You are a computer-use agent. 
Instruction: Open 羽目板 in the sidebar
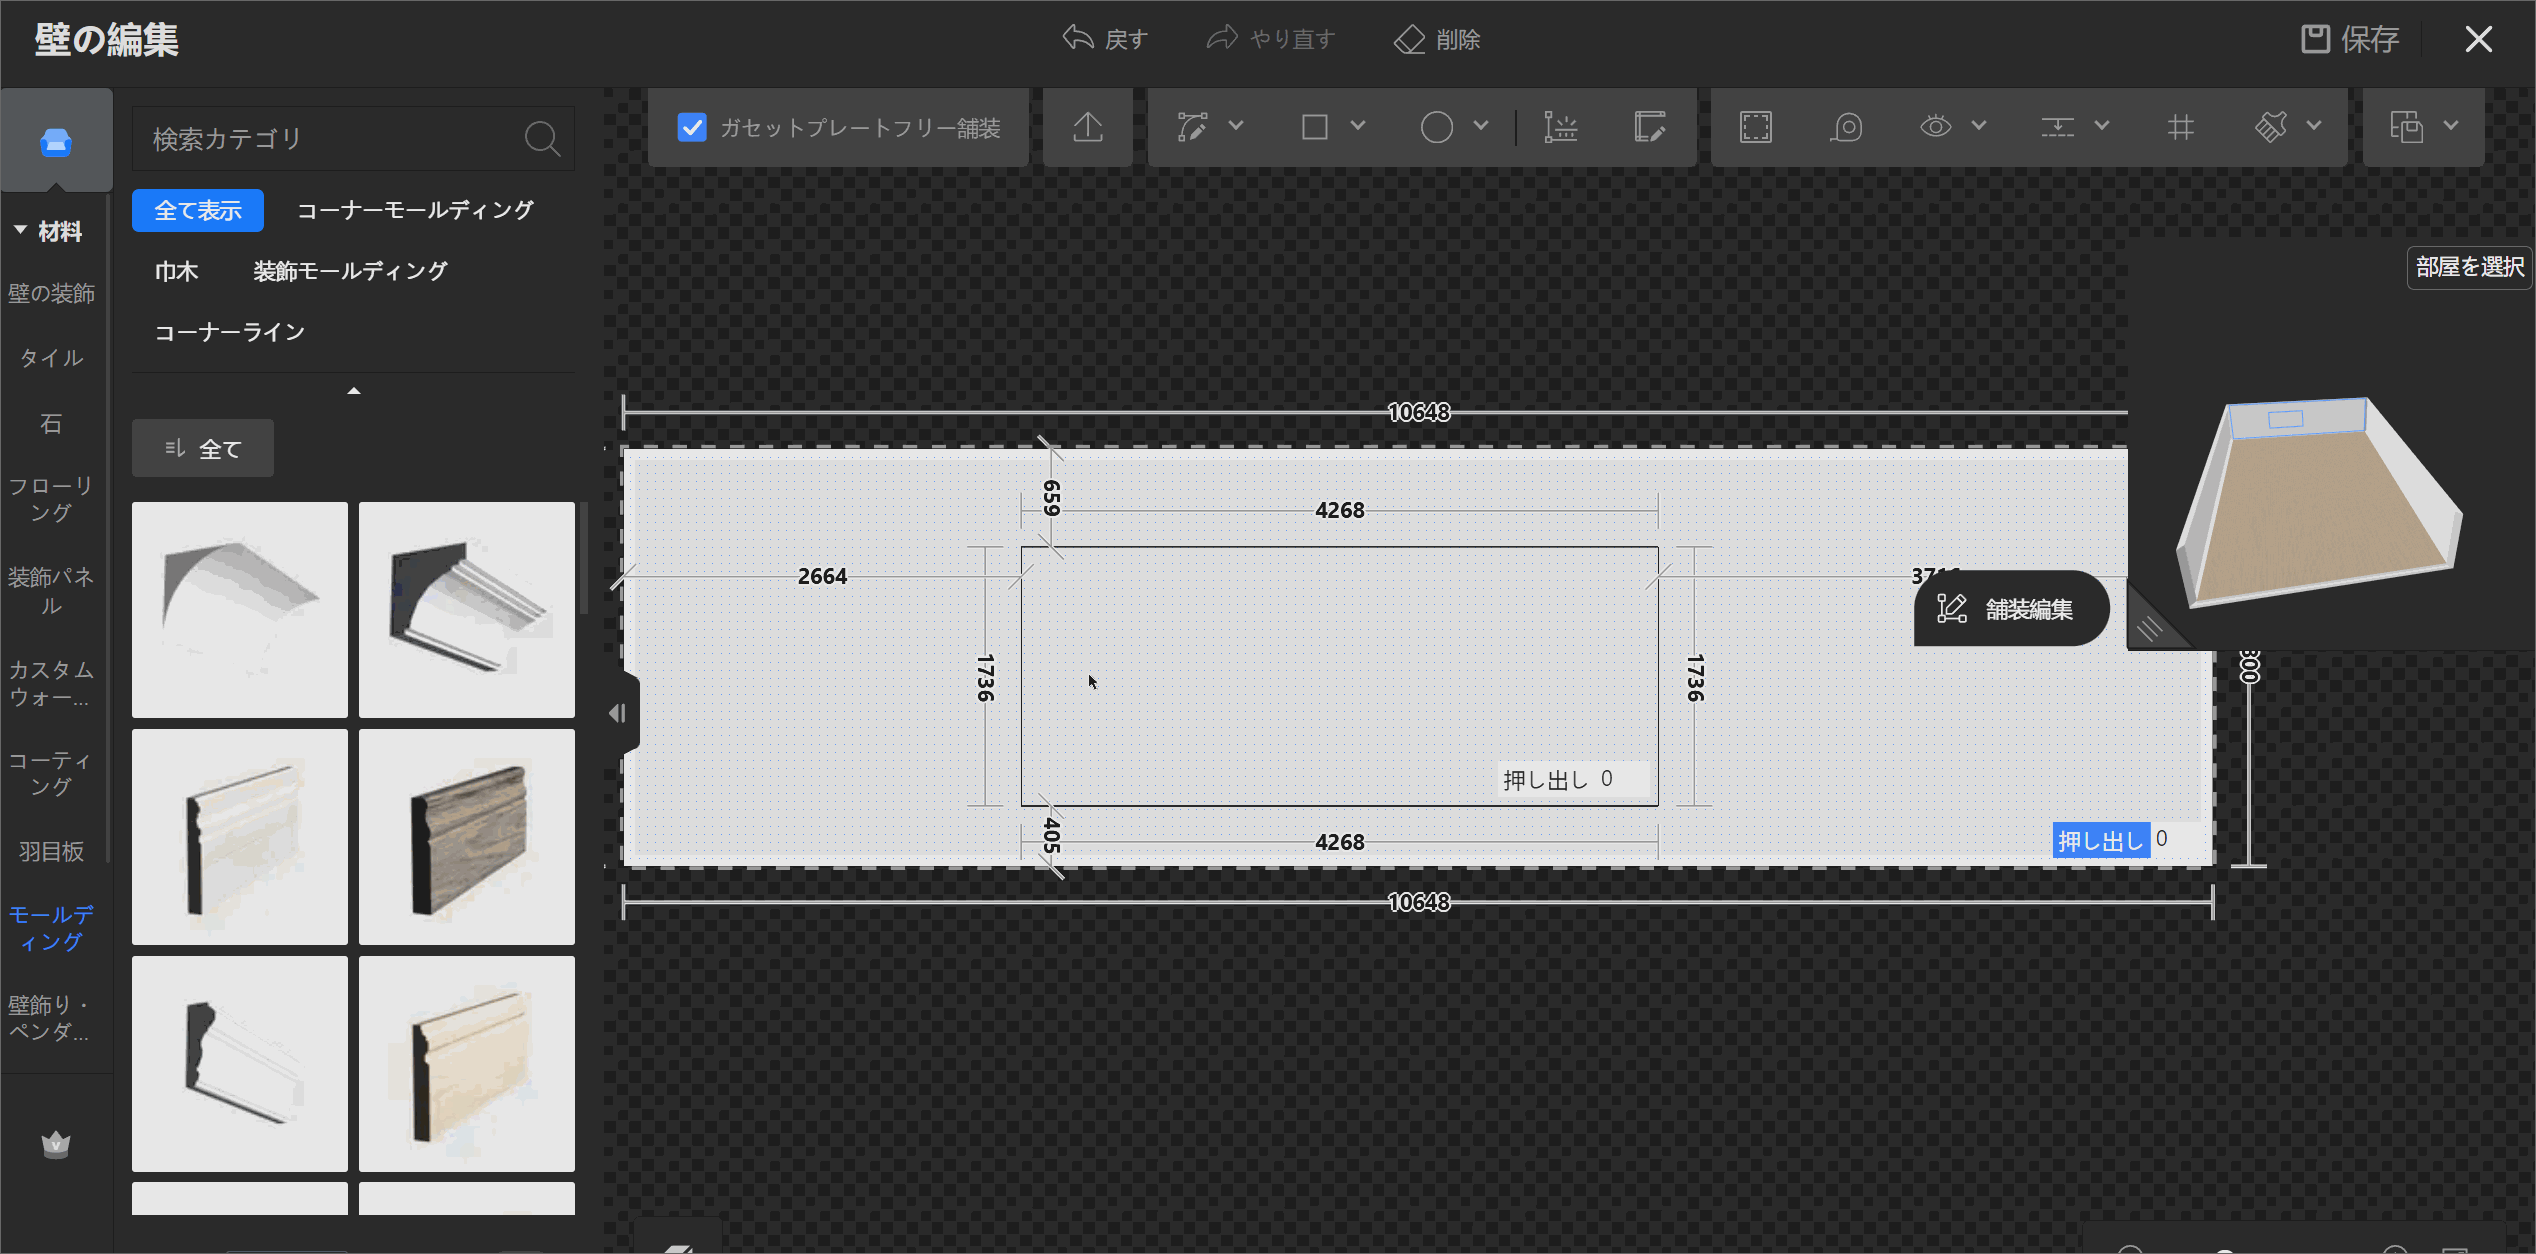pyautogui.click(x=52, y=852)
